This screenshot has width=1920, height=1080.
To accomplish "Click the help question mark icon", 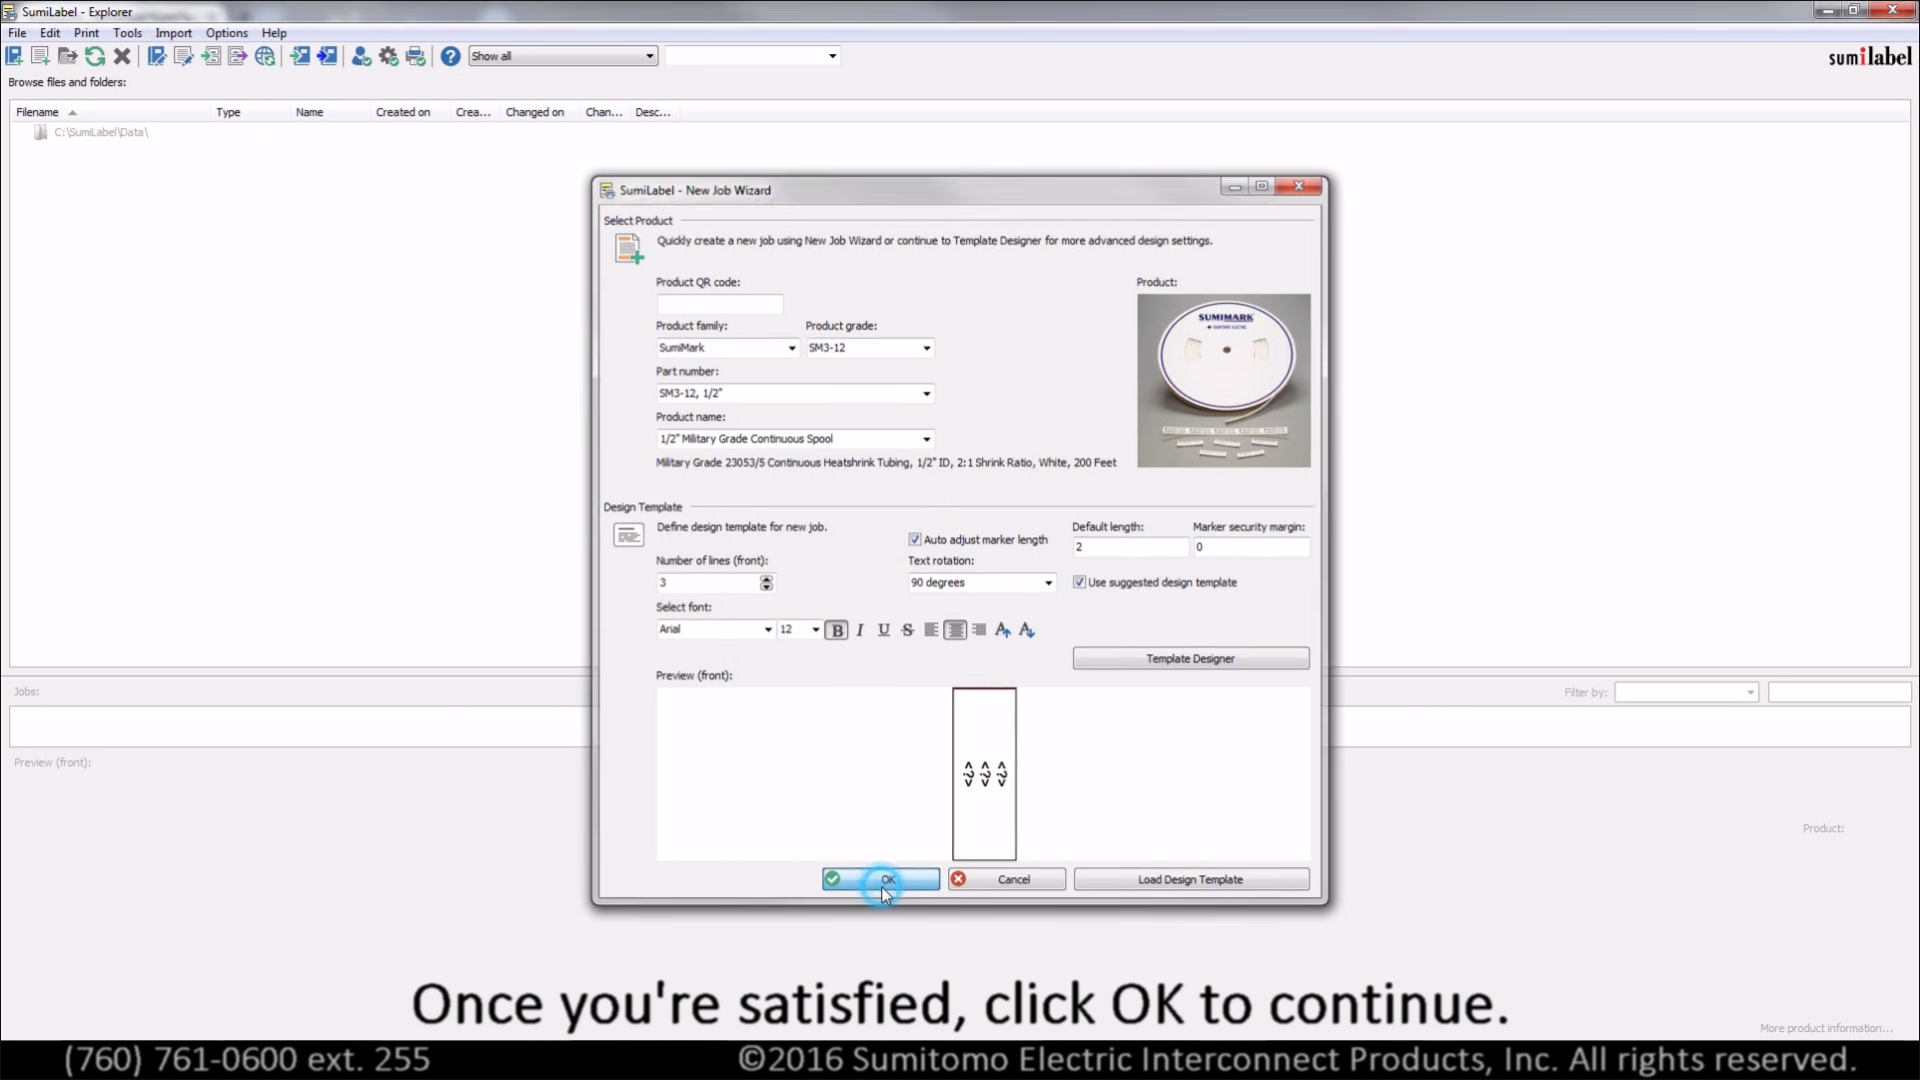I will coord(450,57).
